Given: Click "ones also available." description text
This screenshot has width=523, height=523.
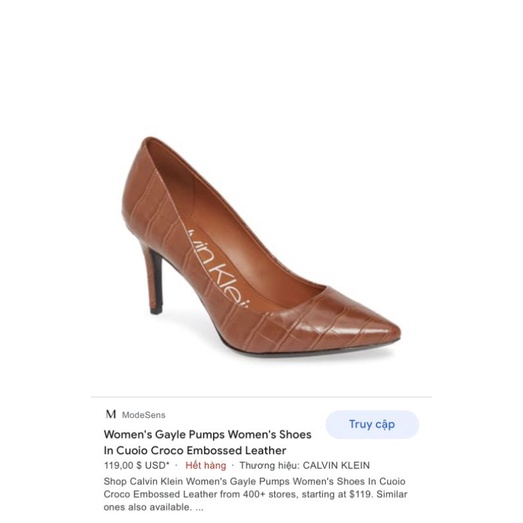Looking at the screenshot, I should coord(148,507).
